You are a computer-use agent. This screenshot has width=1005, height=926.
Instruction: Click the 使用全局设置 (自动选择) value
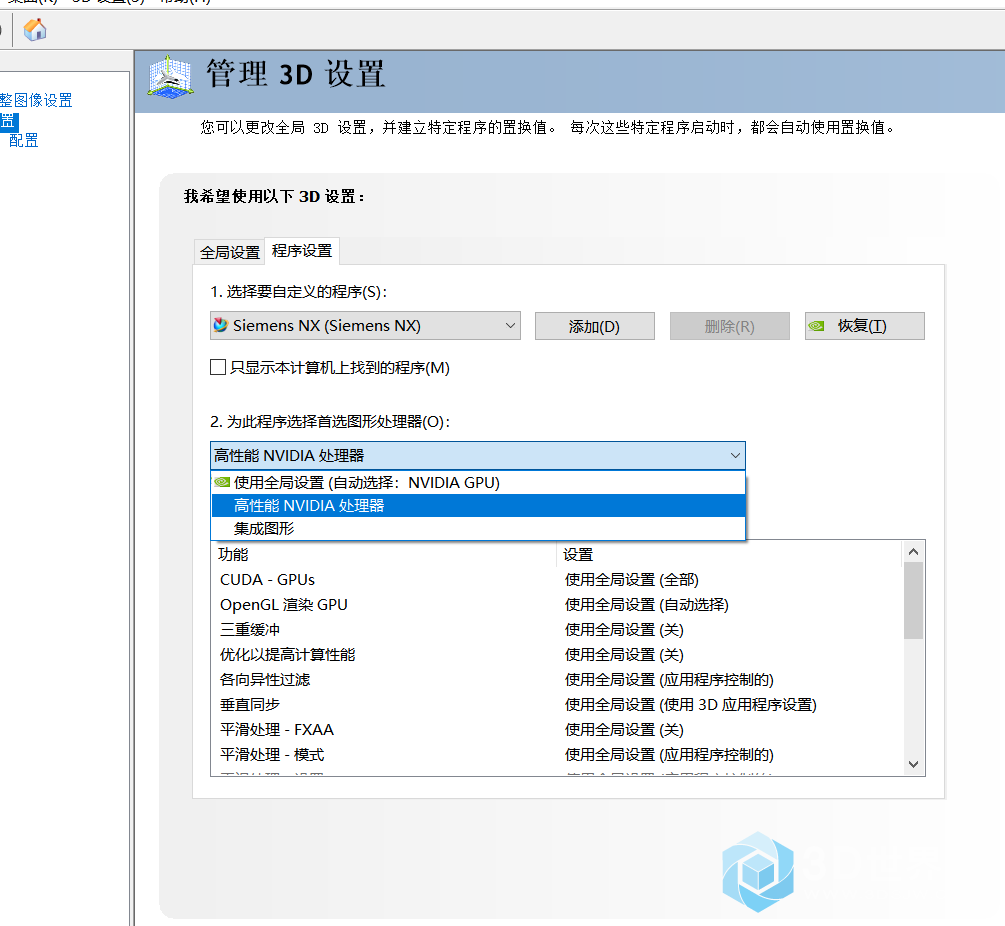click(647, 605)
